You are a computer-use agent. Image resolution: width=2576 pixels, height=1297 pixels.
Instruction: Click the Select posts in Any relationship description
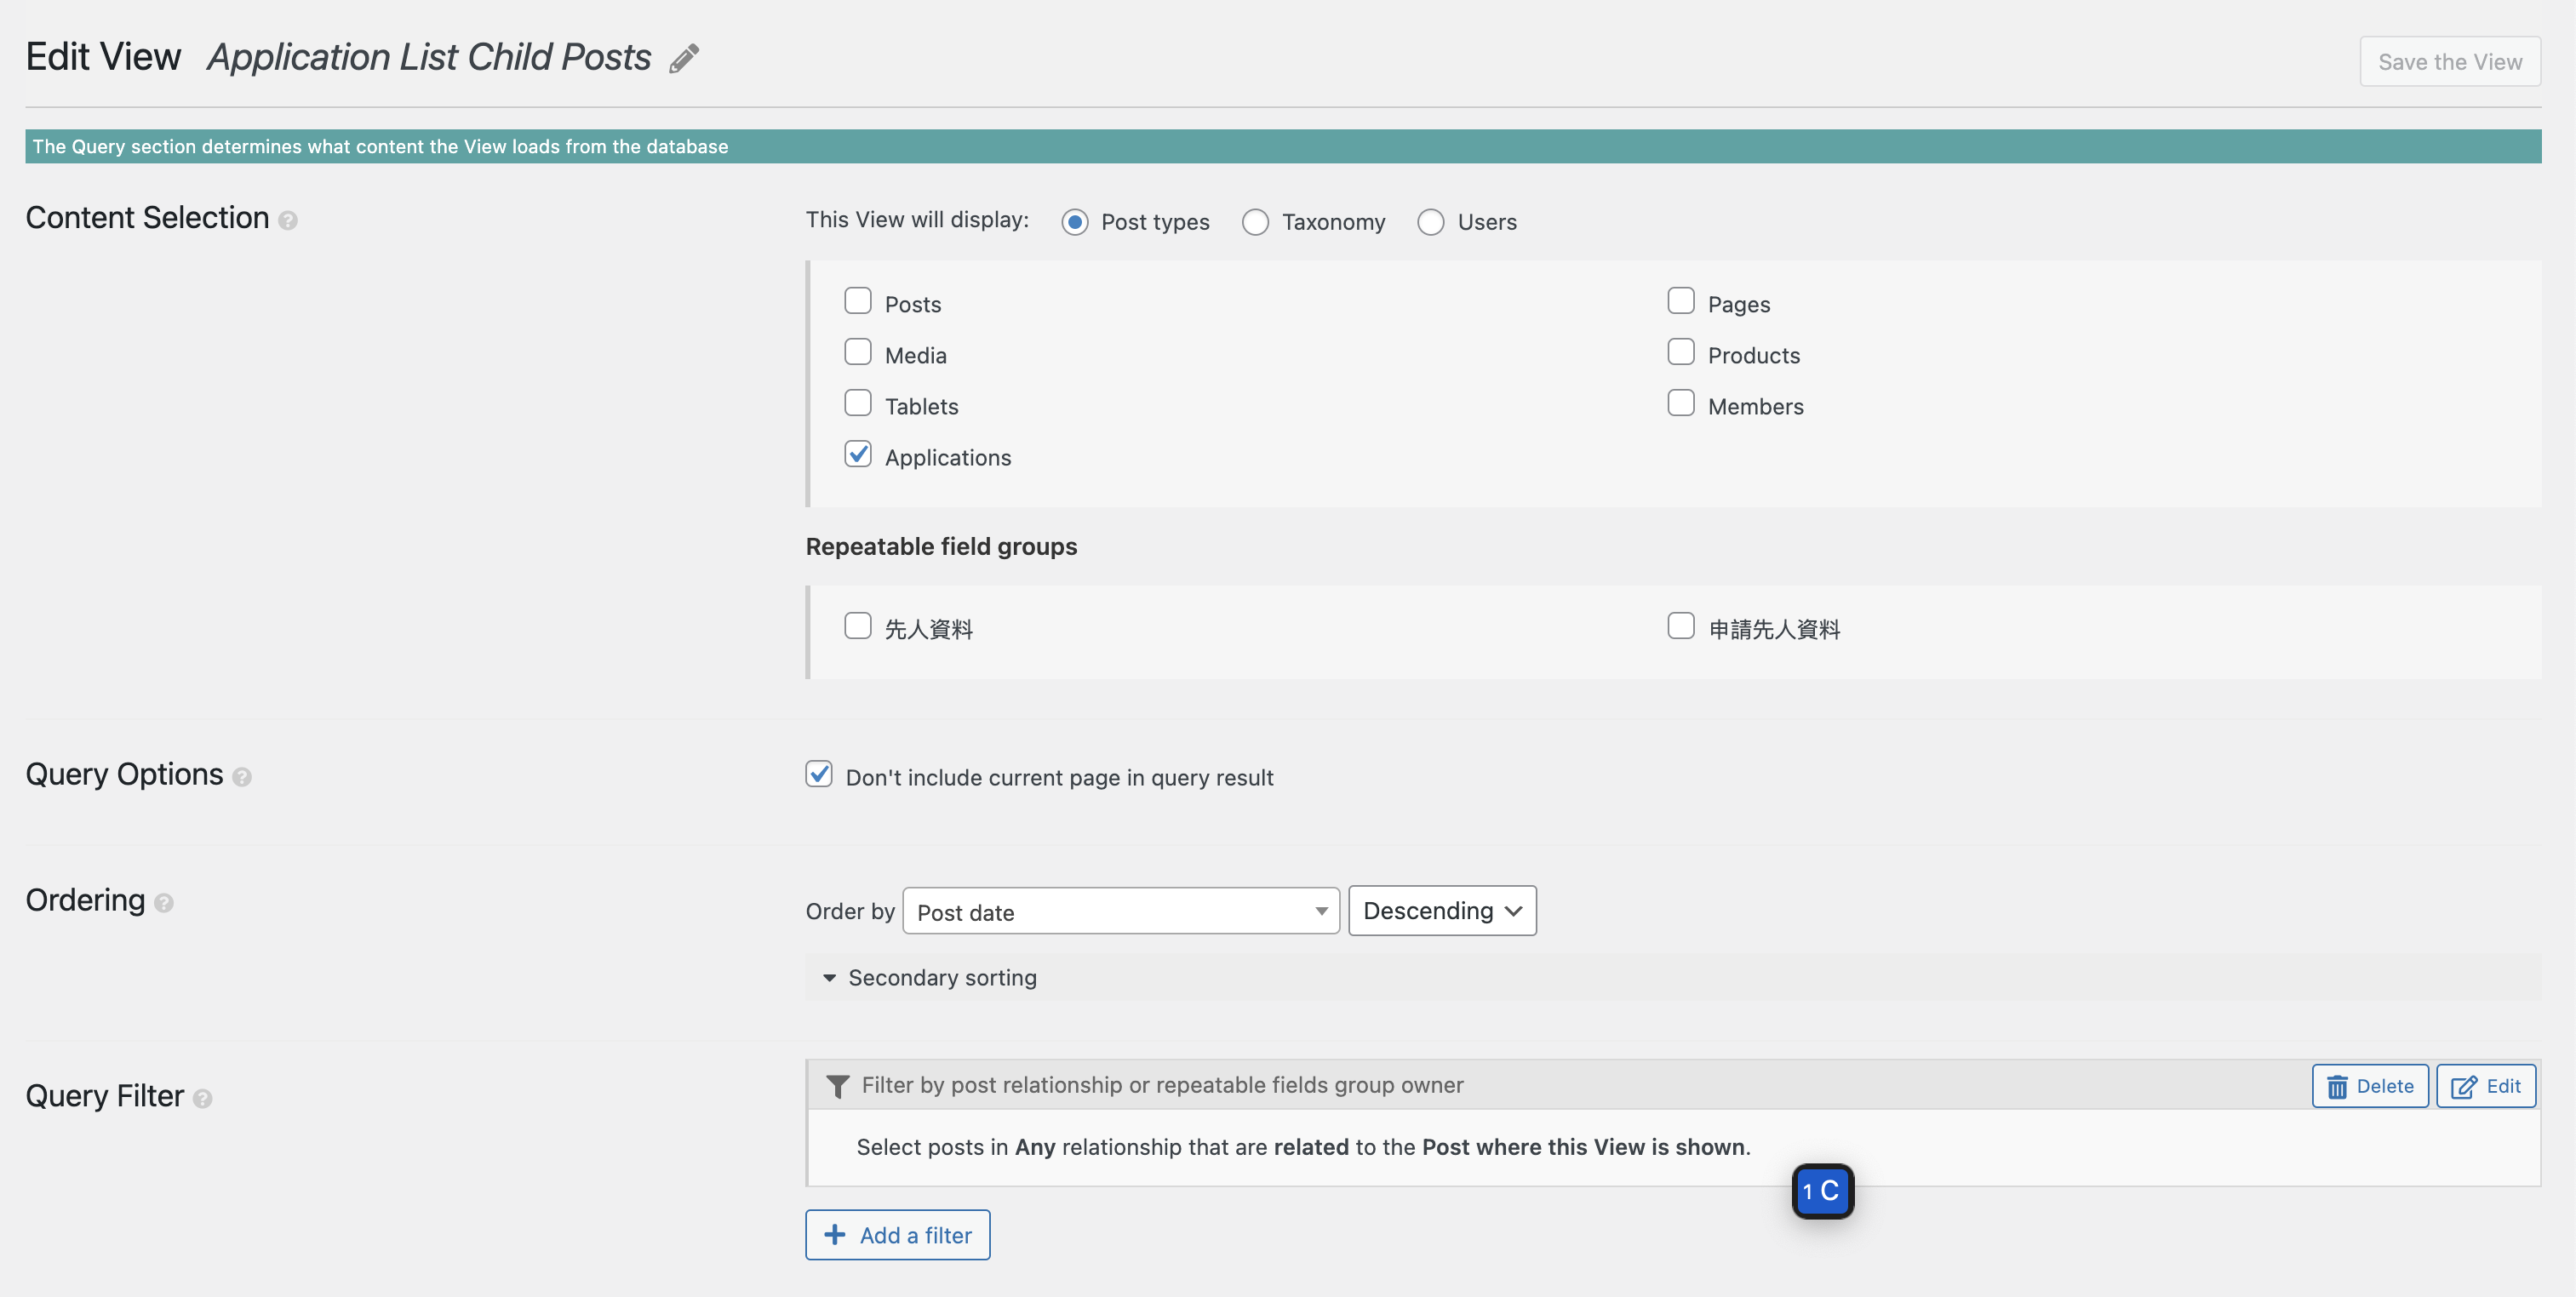pos(1303,1147)
